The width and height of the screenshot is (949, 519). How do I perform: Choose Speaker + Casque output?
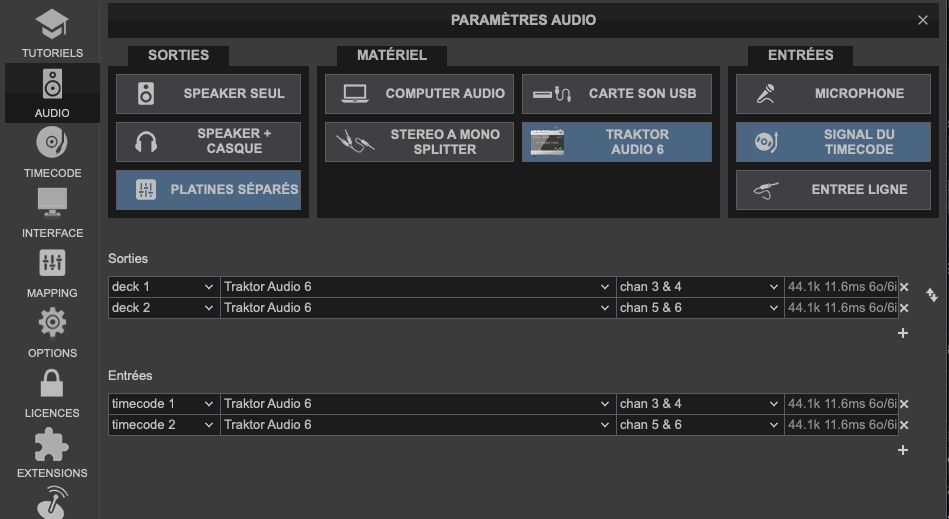pos(208,142)
